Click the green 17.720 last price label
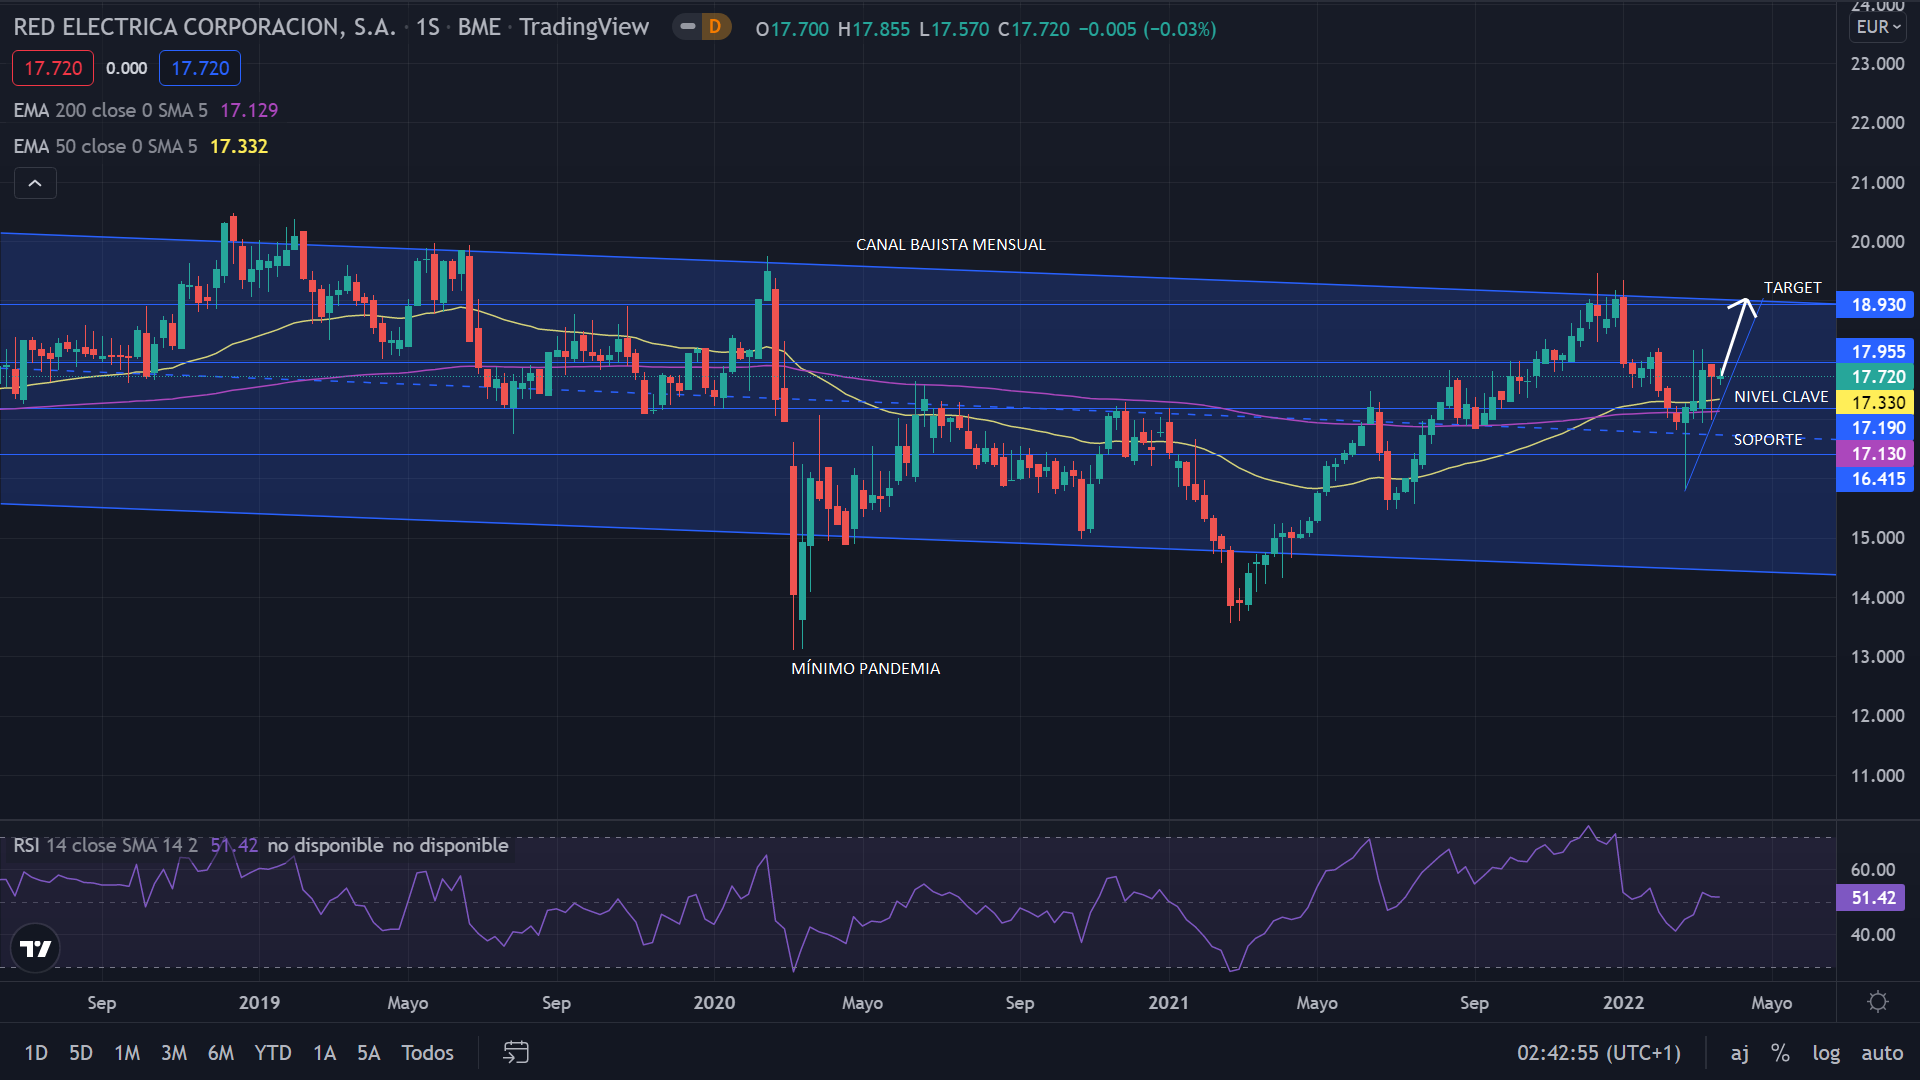The image size is (1920, 1080). click(x=1875, y=377)
